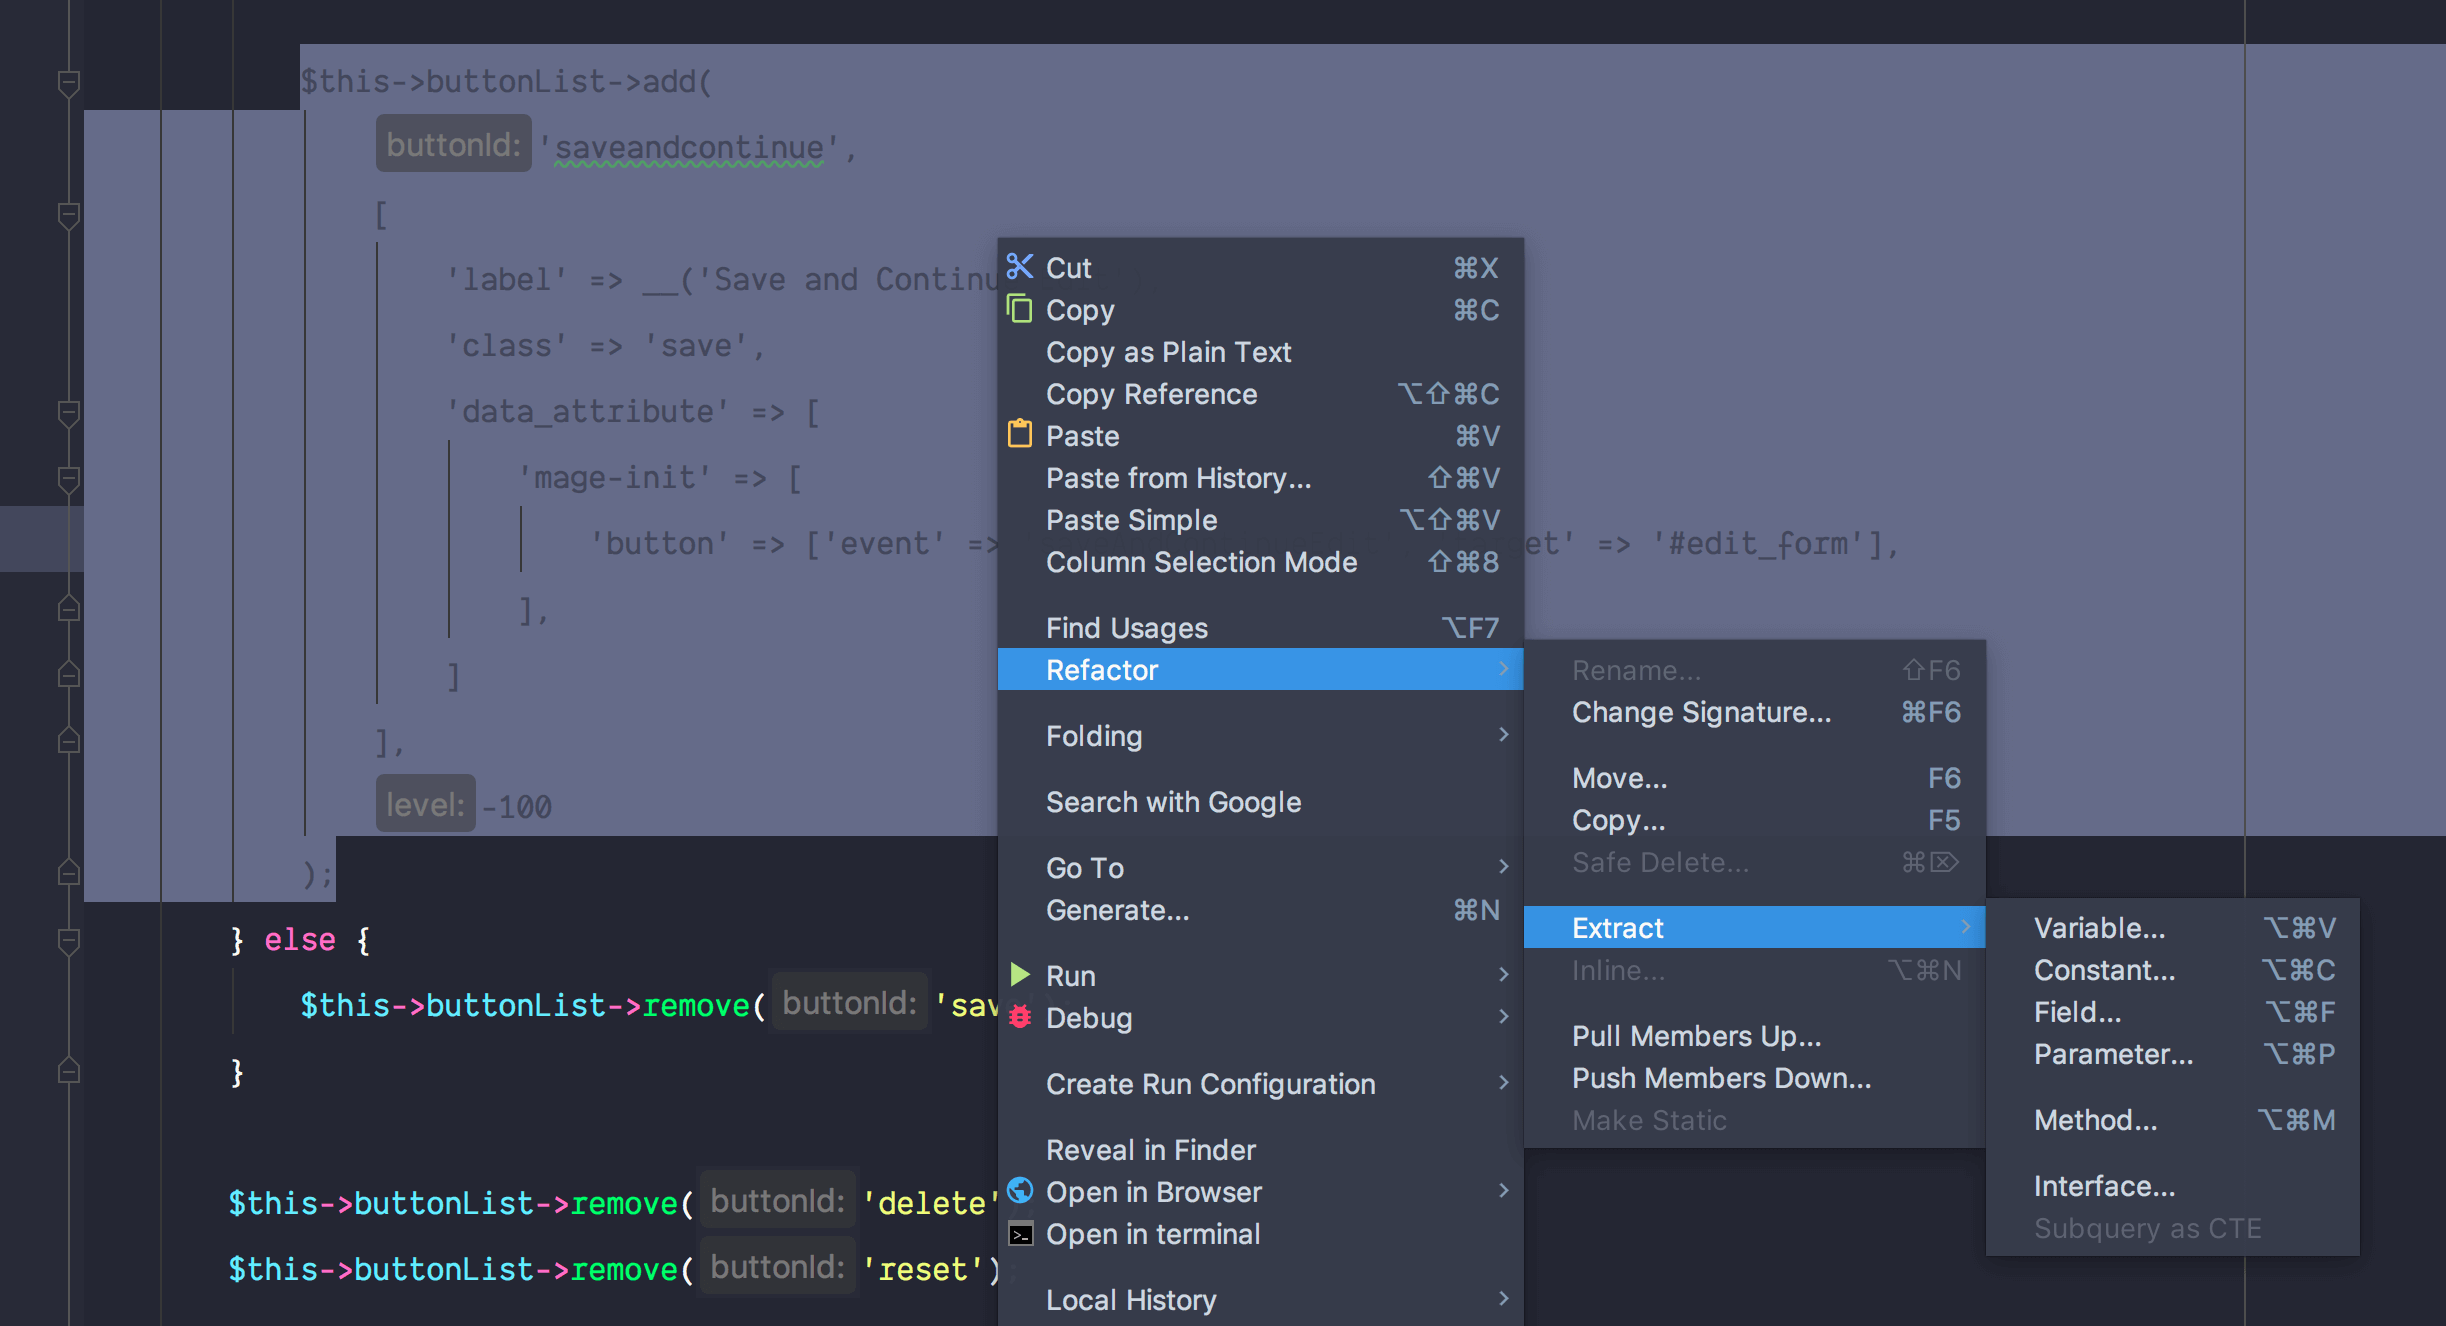Enable Column Selection Mode

1260,562
